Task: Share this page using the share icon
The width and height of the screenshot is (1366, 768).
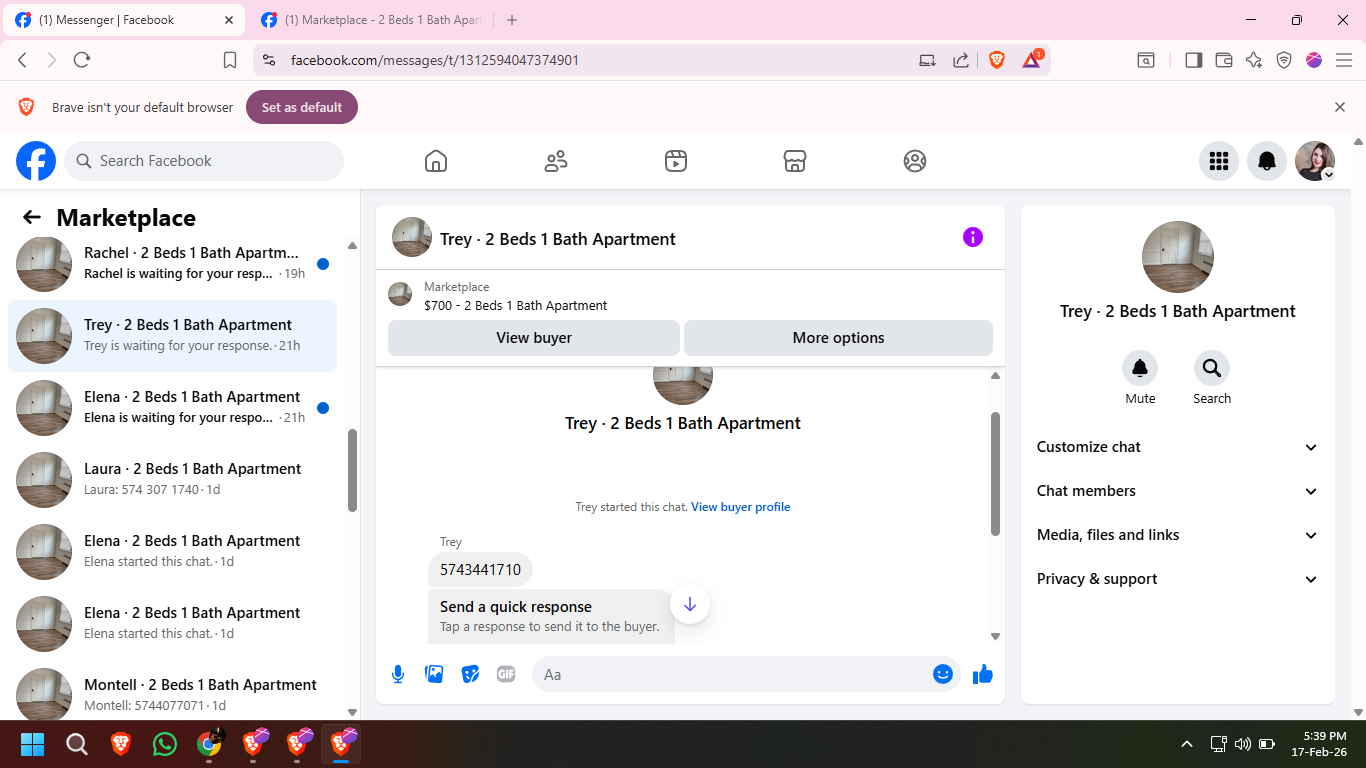Action: (x=961, y=60)
